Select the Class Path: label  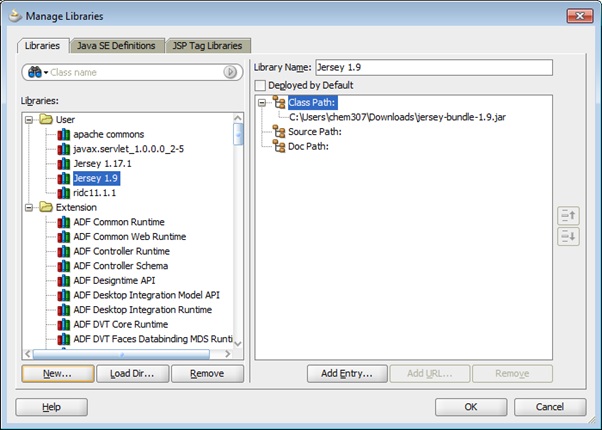(x=312, y=103)
